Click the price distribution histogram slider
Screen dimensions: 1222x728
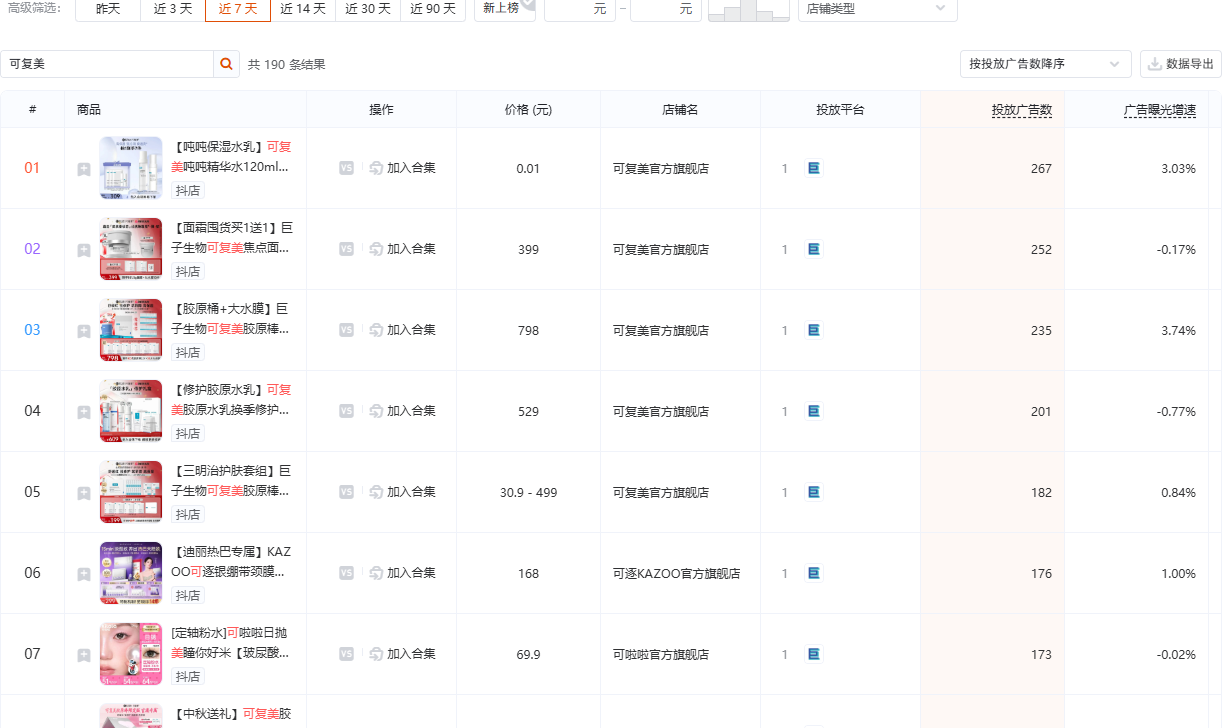pos(748,10)
